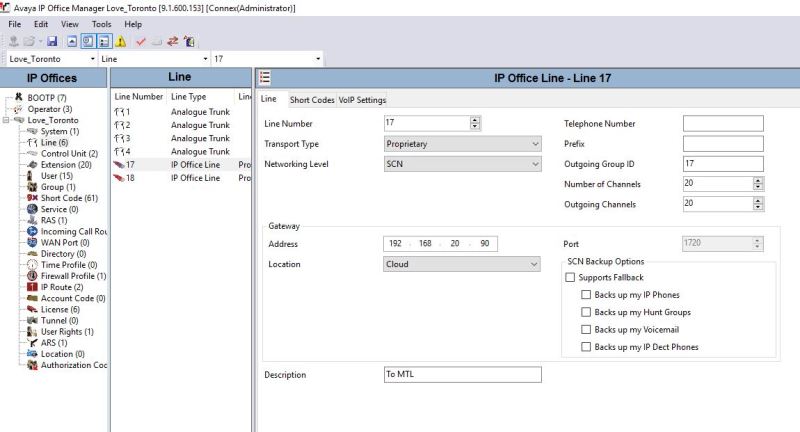Click the Outgoing Channels spinner
The width and height of the screenshot is (800, 432).
pos(758,204)
